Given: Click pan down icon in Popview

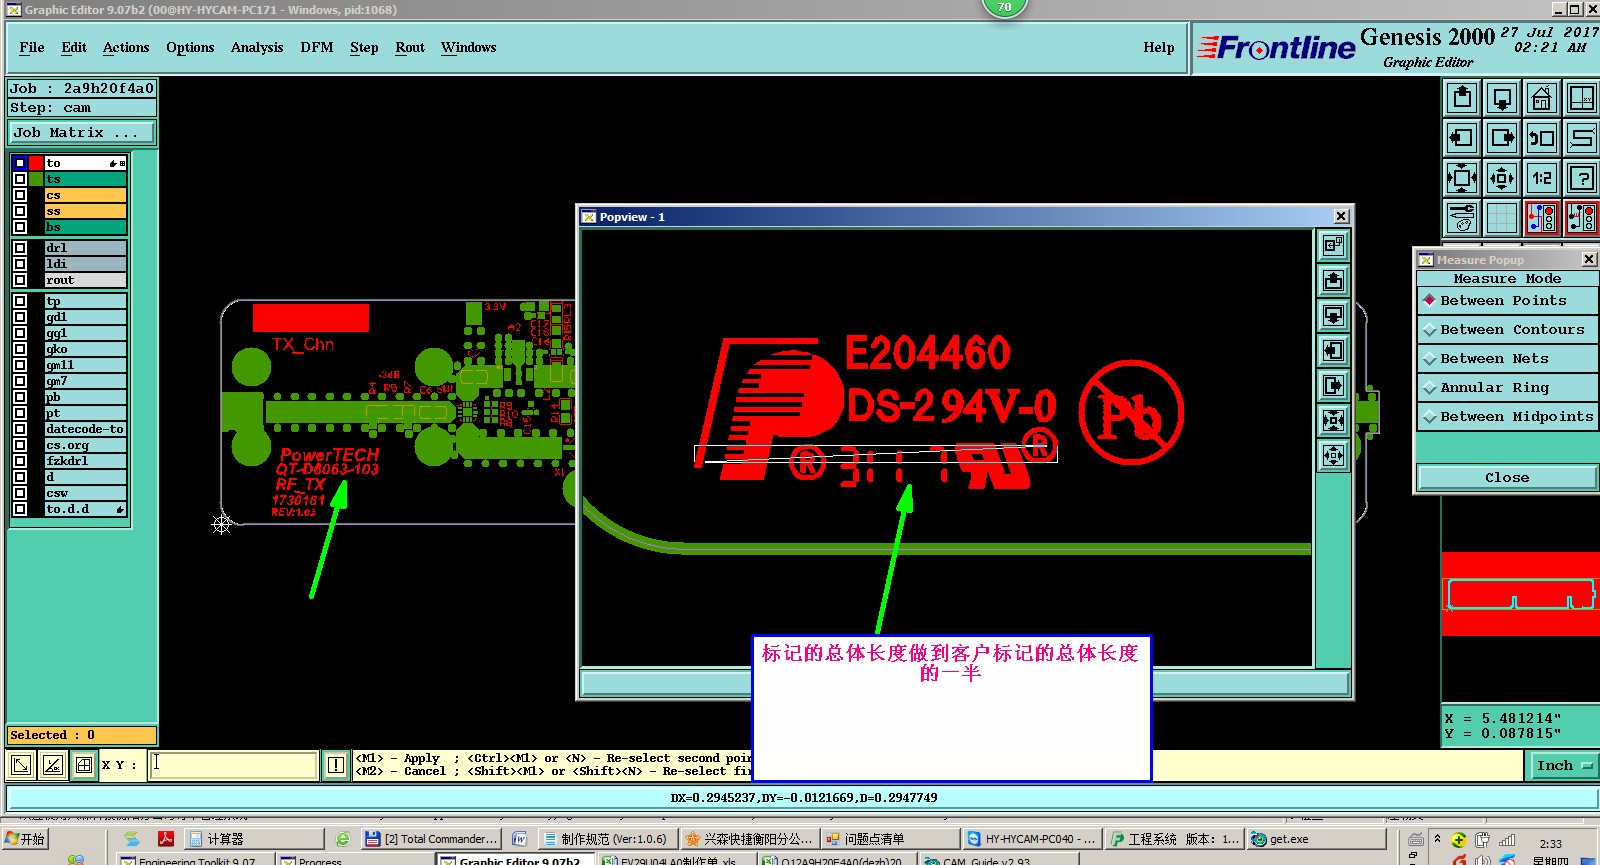Looking at the screenshot, I should click(x=1333, y=315).
